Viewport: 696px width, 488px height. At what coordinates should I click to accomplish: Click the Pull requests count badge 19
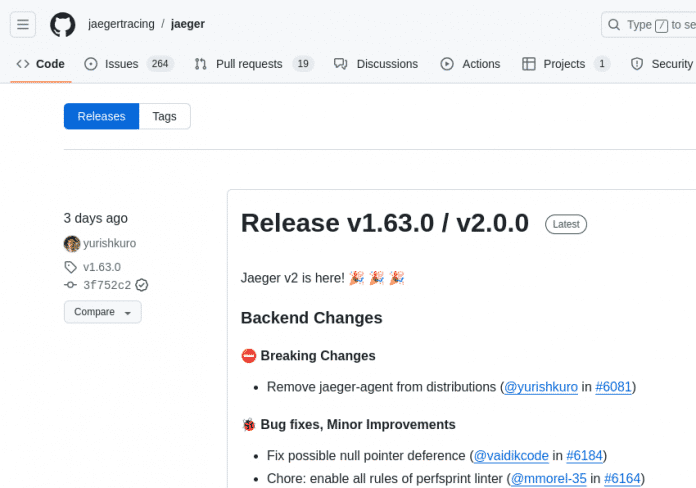click(303, 64)
